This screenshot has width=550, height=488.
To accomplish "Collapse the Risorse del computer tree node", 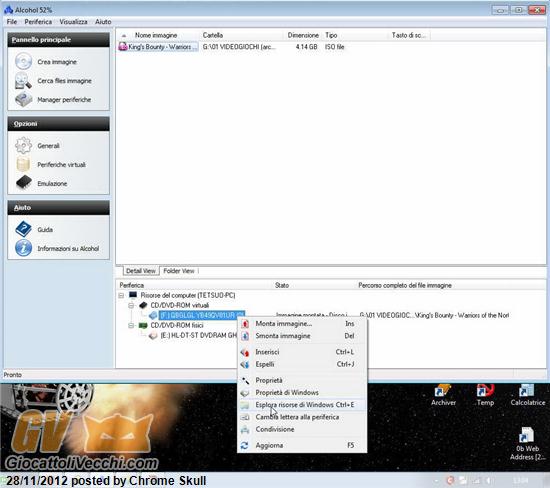I will 121,295.
